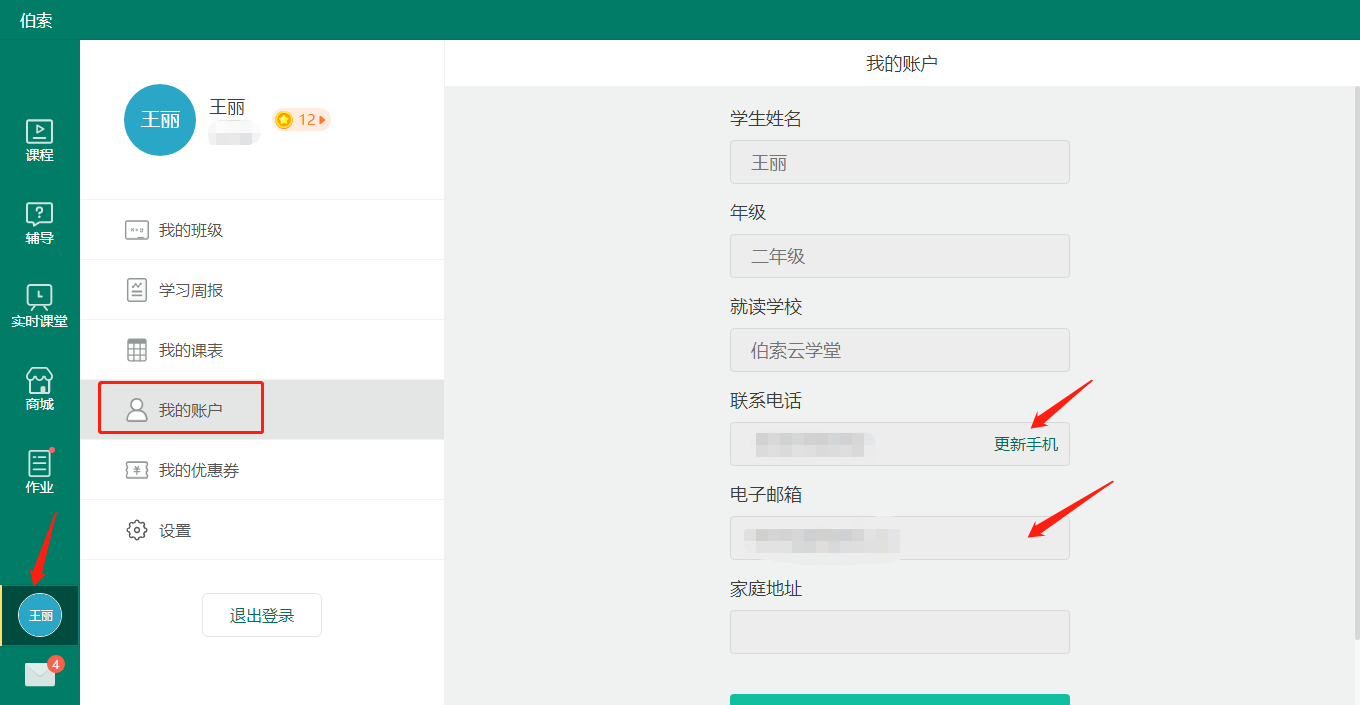Click the calendar icon next to 我的课表

coord(136,349)
